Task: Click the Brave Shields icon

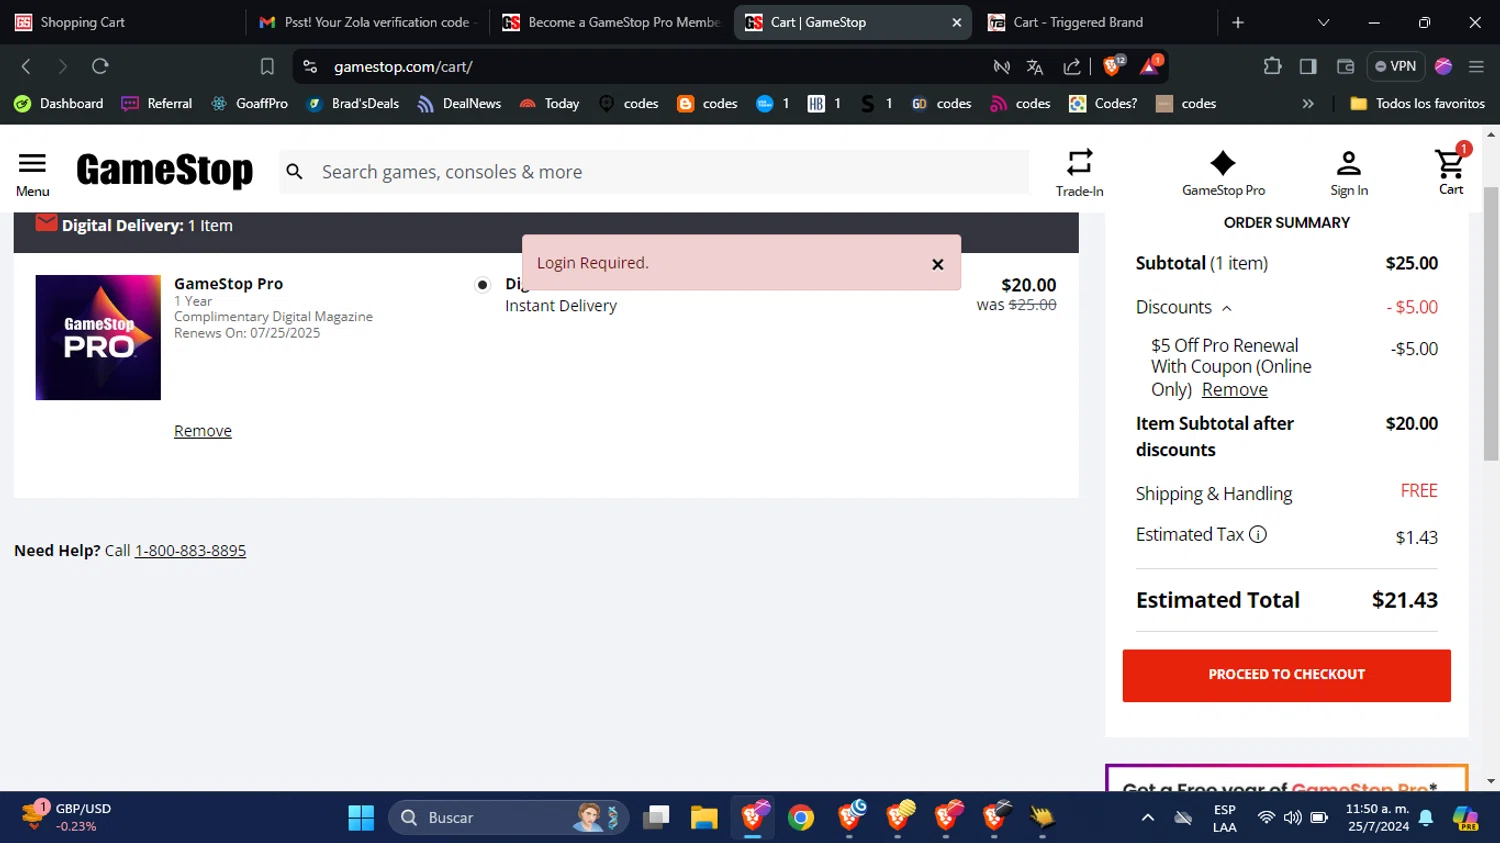Action: 1113,66
